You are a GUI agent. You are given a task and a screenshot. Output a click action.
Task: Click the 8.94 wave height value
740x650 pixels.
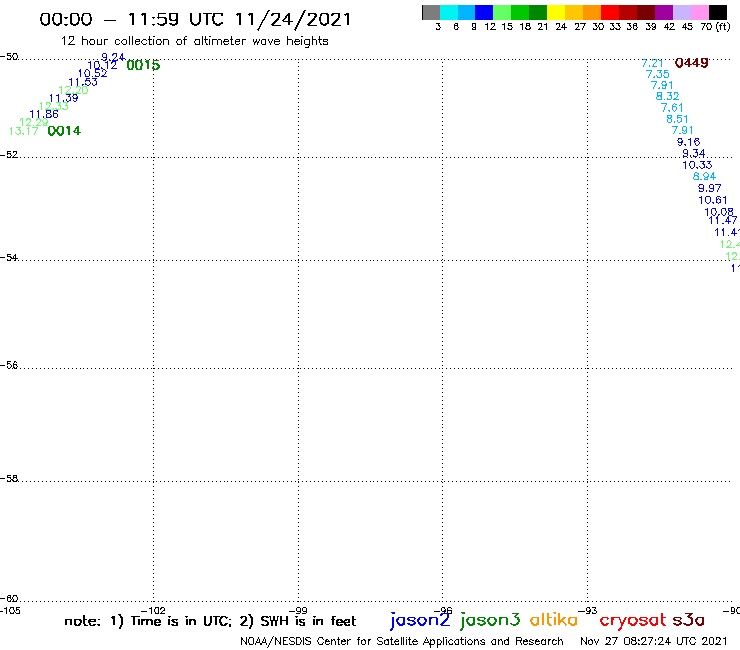[x=704, y=177]
